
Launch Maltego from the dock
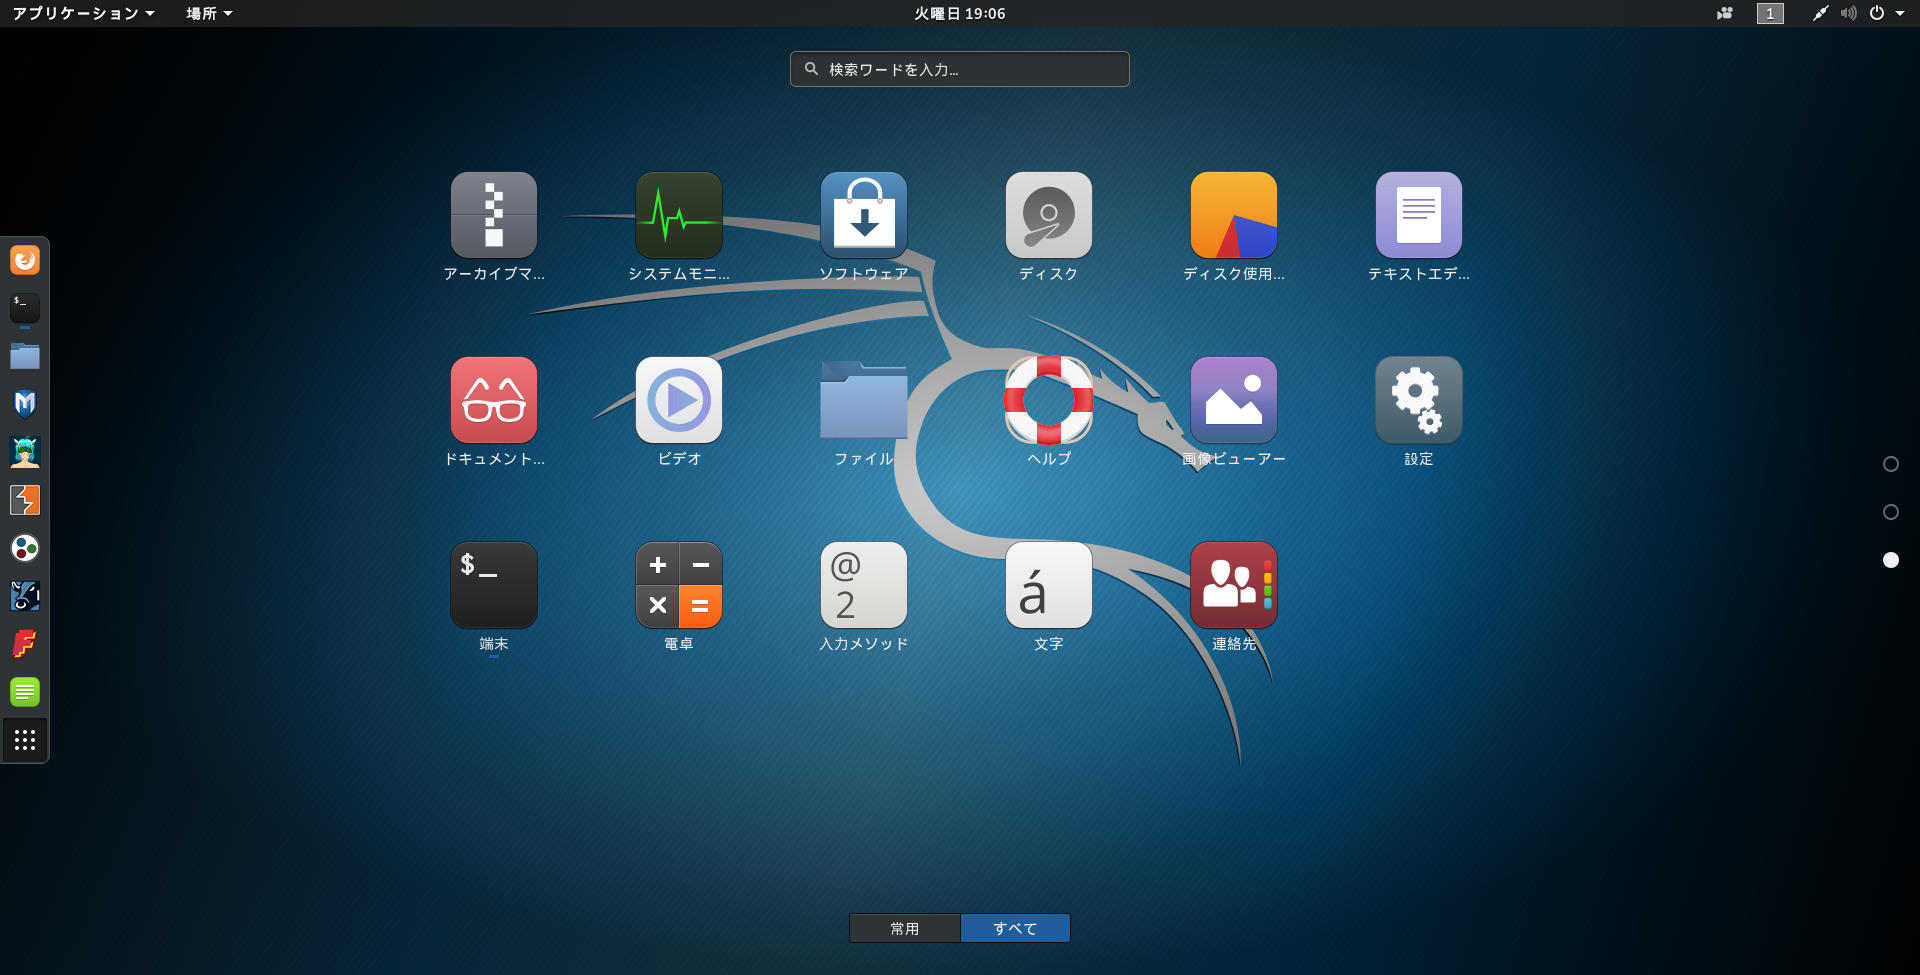pos(25,548)
